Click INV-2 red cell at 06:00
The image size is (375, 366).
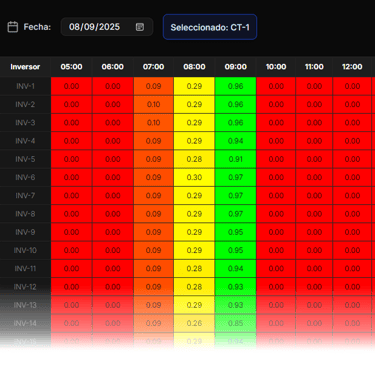113,105
